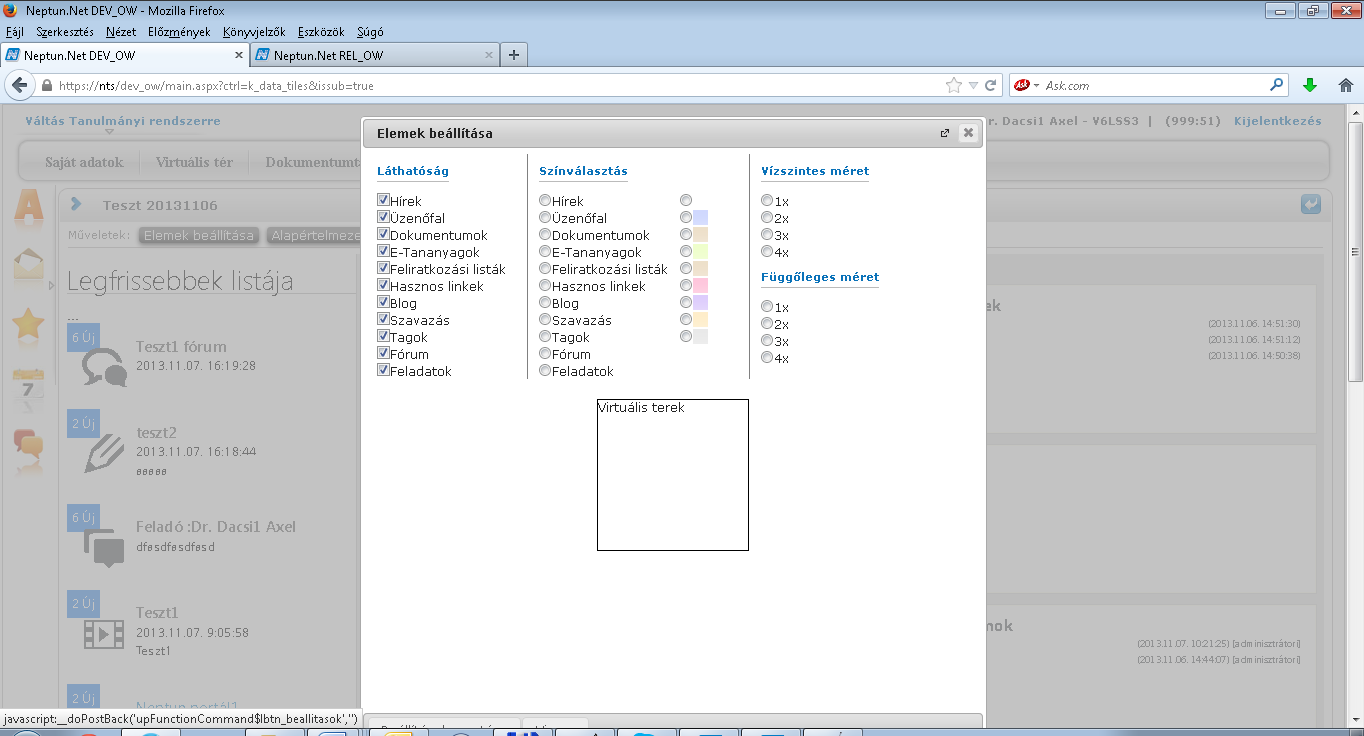Select Feladatok radio under Színválasztás
1364x736 pixels.
tap(545, 371)
